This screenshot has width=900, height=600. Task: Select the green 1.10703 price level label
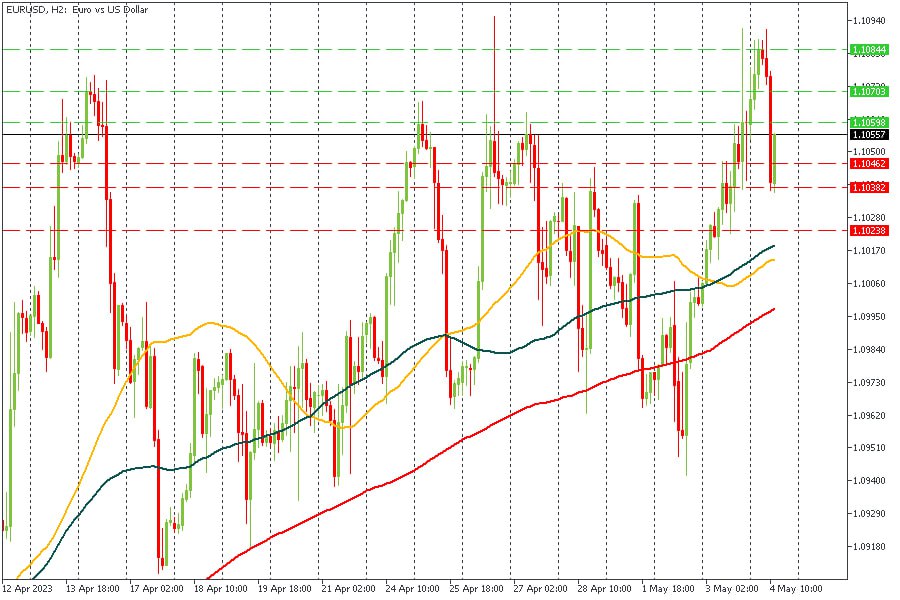869,91
